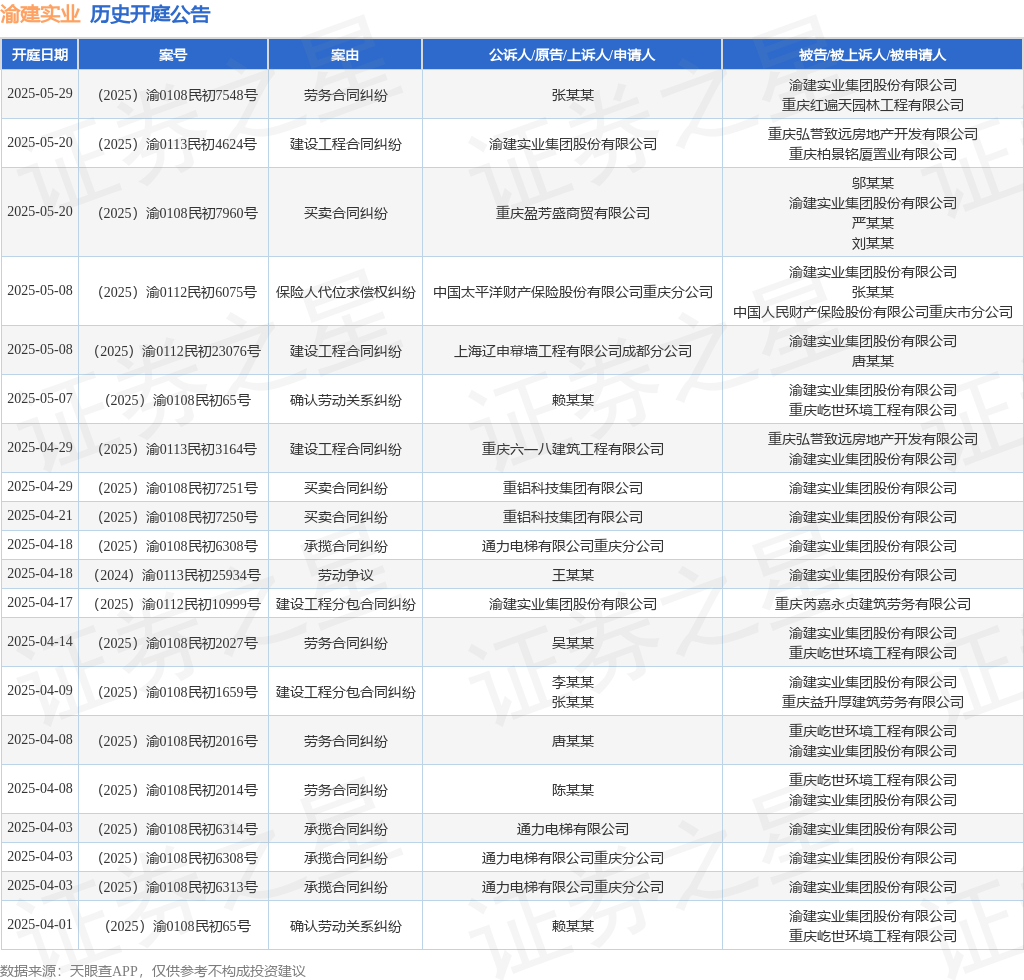The image size is (1024, 980).
Task: Click case number 渝0112民初10999号
Action: (178, 605)
